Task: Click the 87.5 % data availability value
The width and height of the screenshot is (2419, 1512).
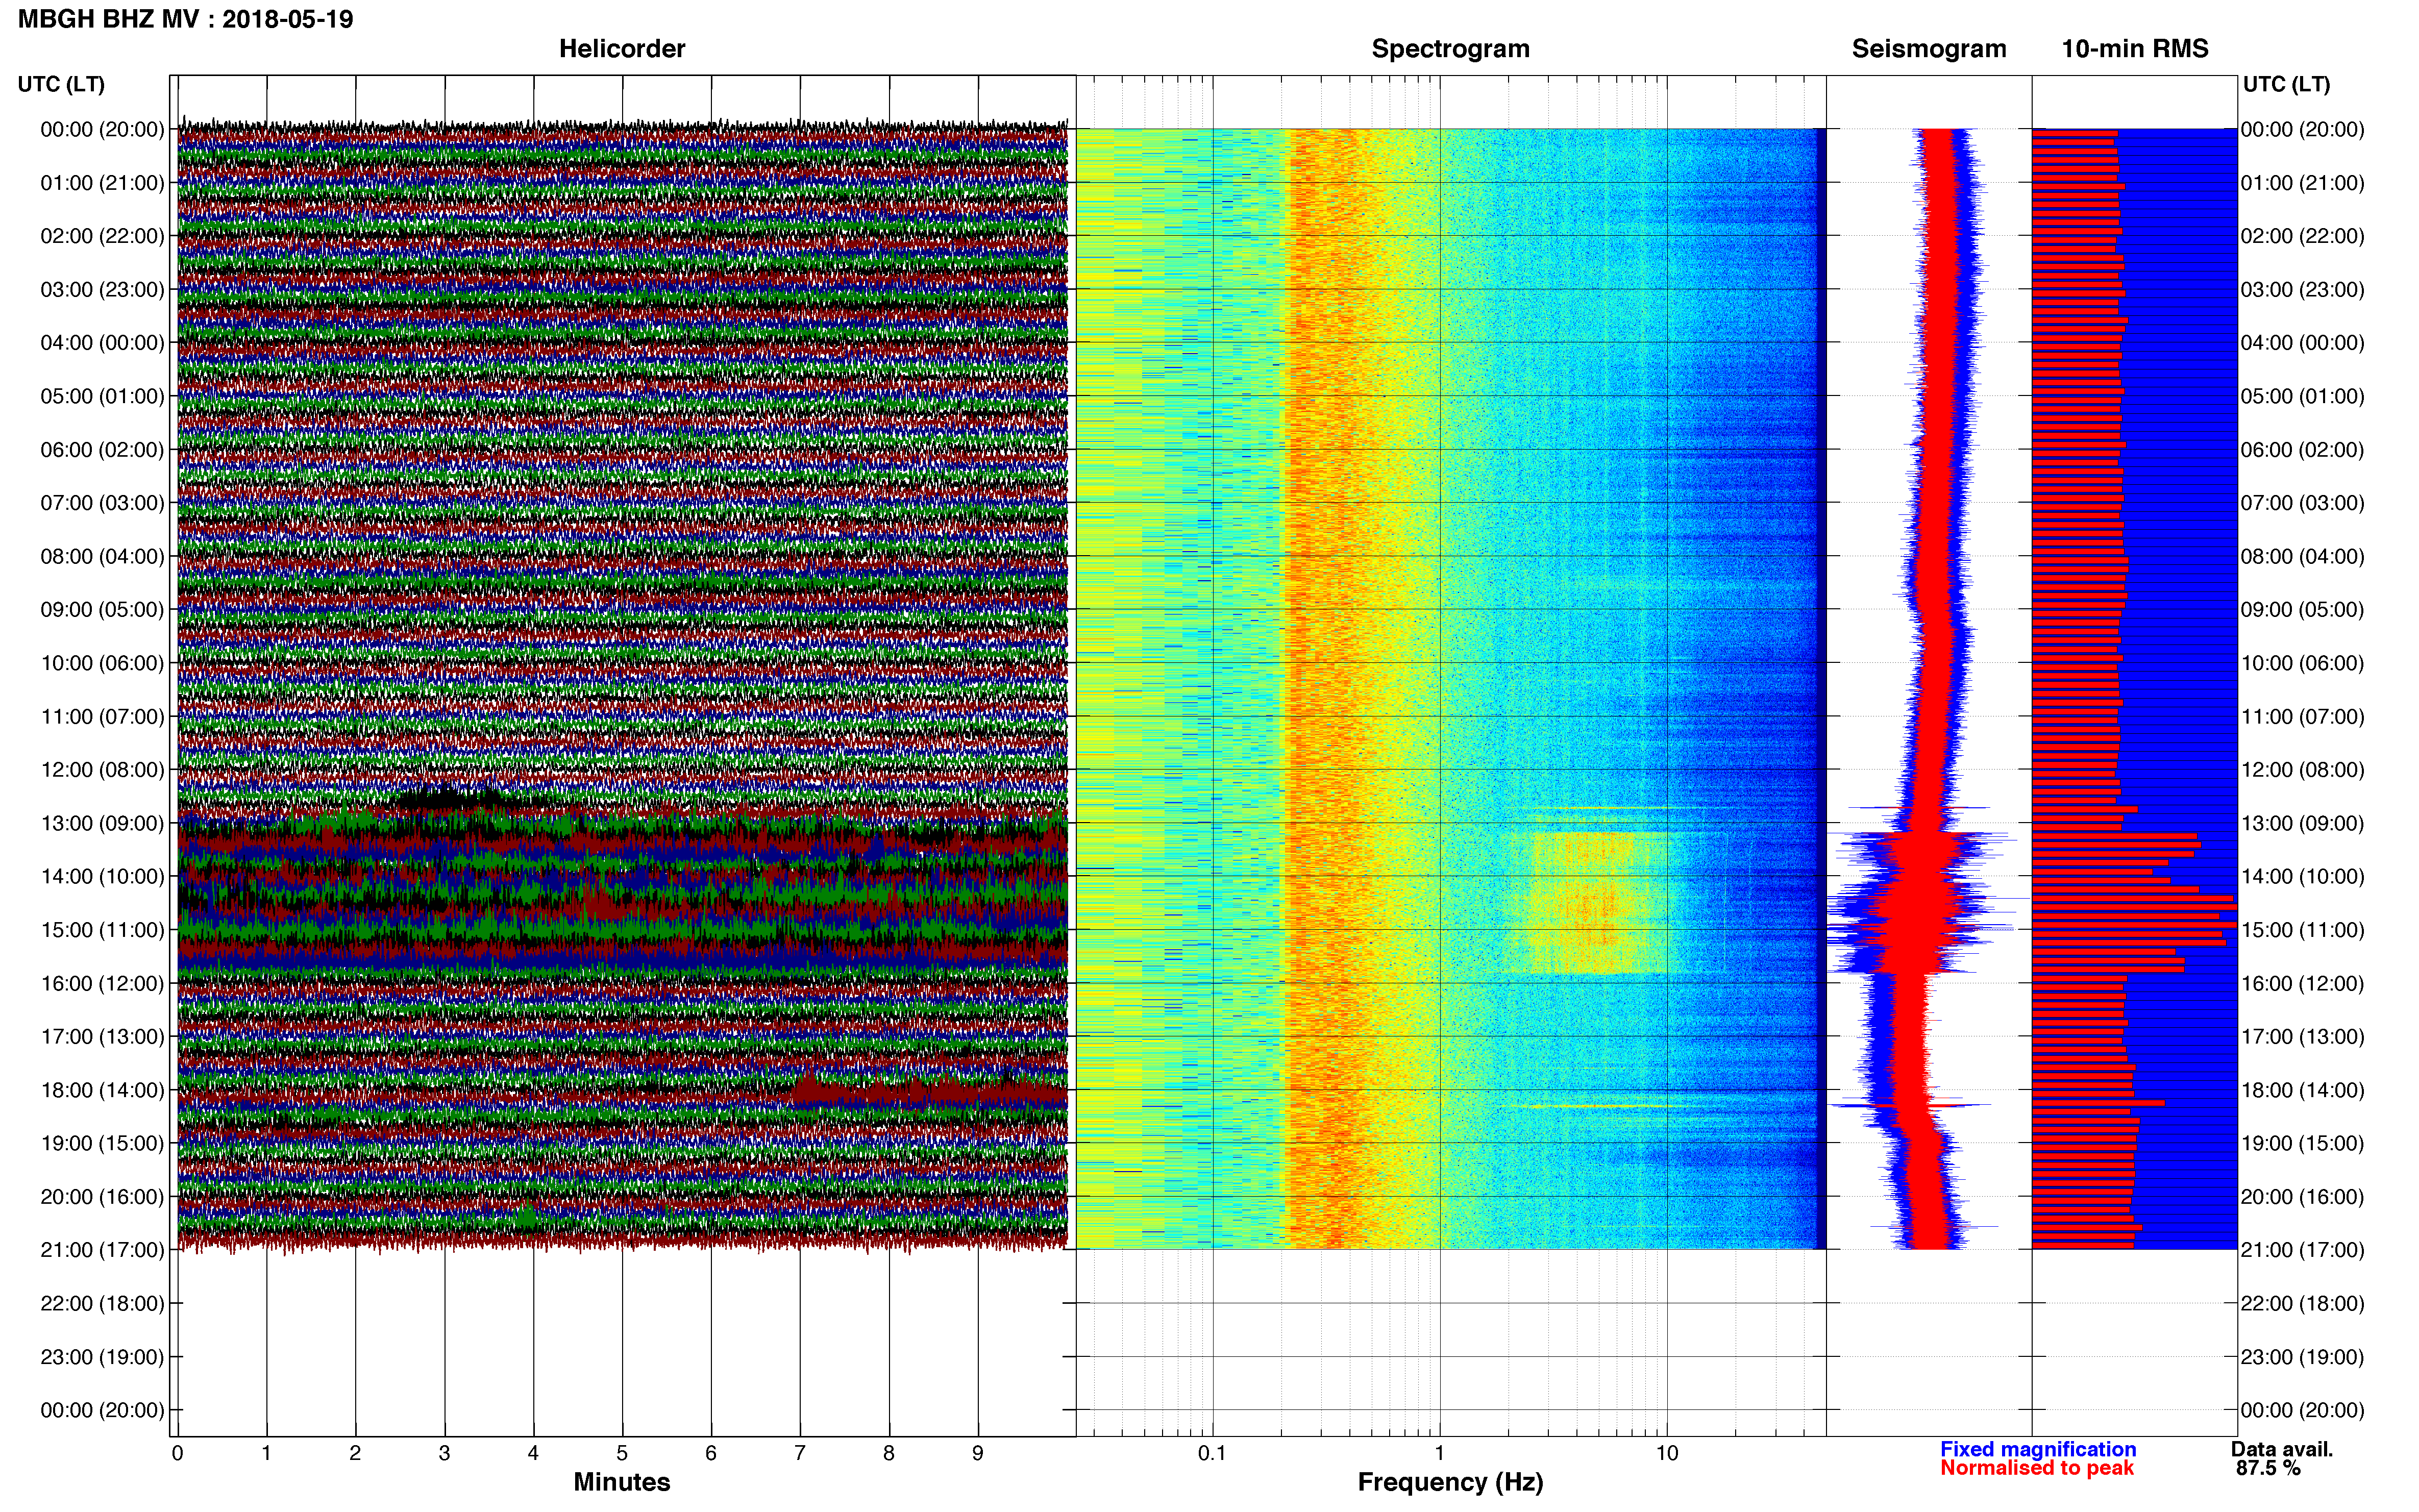Action: coord(2268,1468)
